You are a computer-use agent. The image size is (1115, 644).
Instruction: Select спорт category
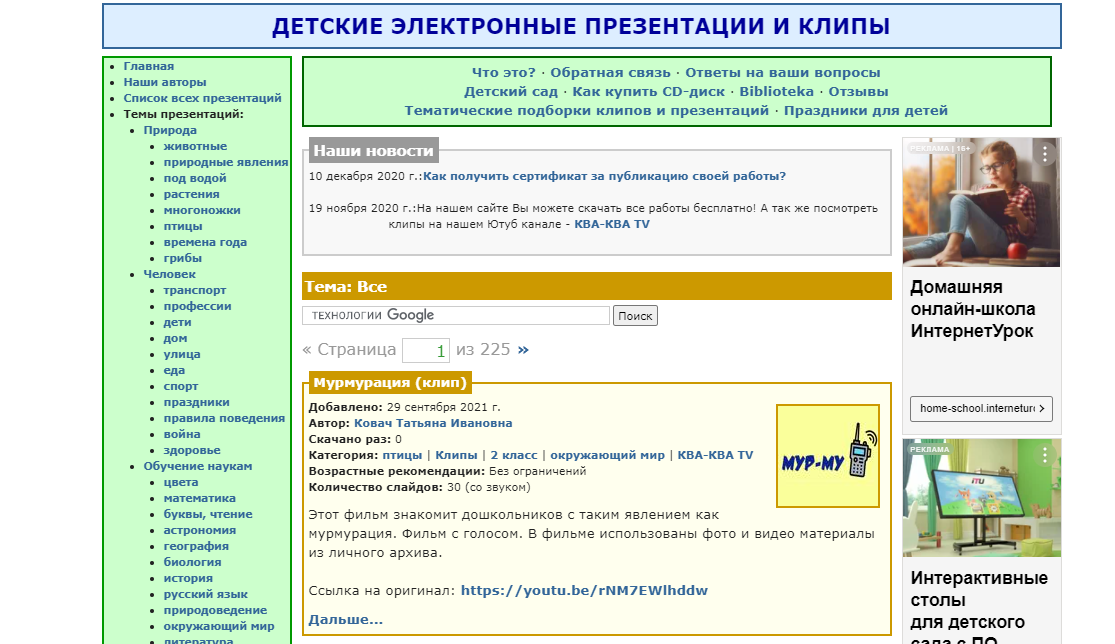pos(181,386)
